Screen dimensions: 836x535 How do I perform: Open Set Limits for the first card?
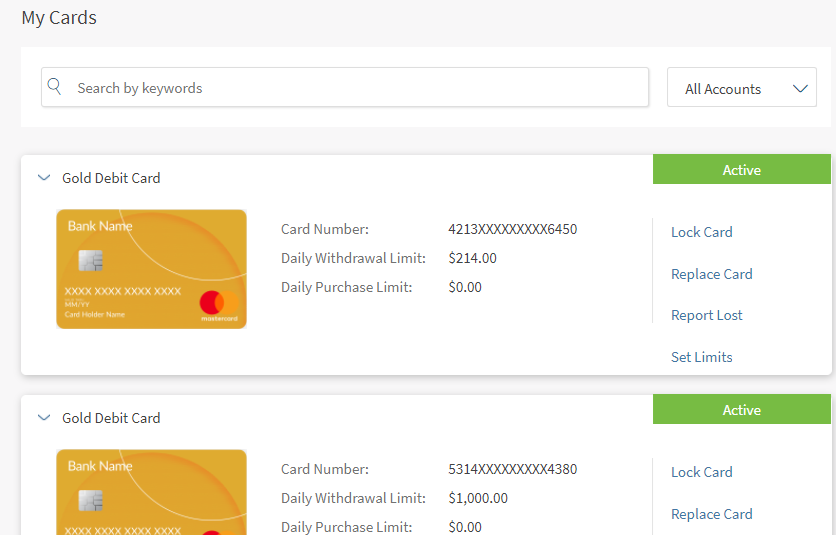point(701,357)
